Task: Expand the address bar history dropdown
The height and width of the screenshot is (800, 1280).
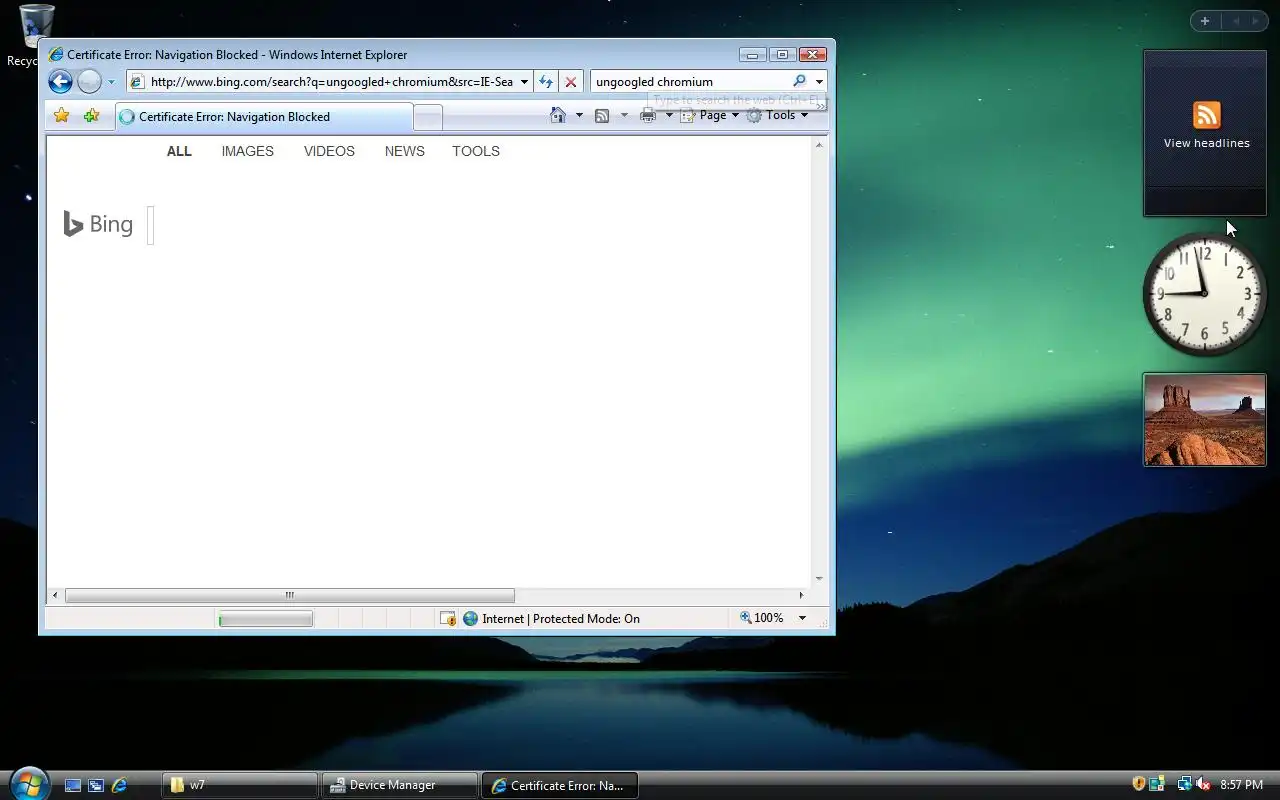Action: coord(524,82)
